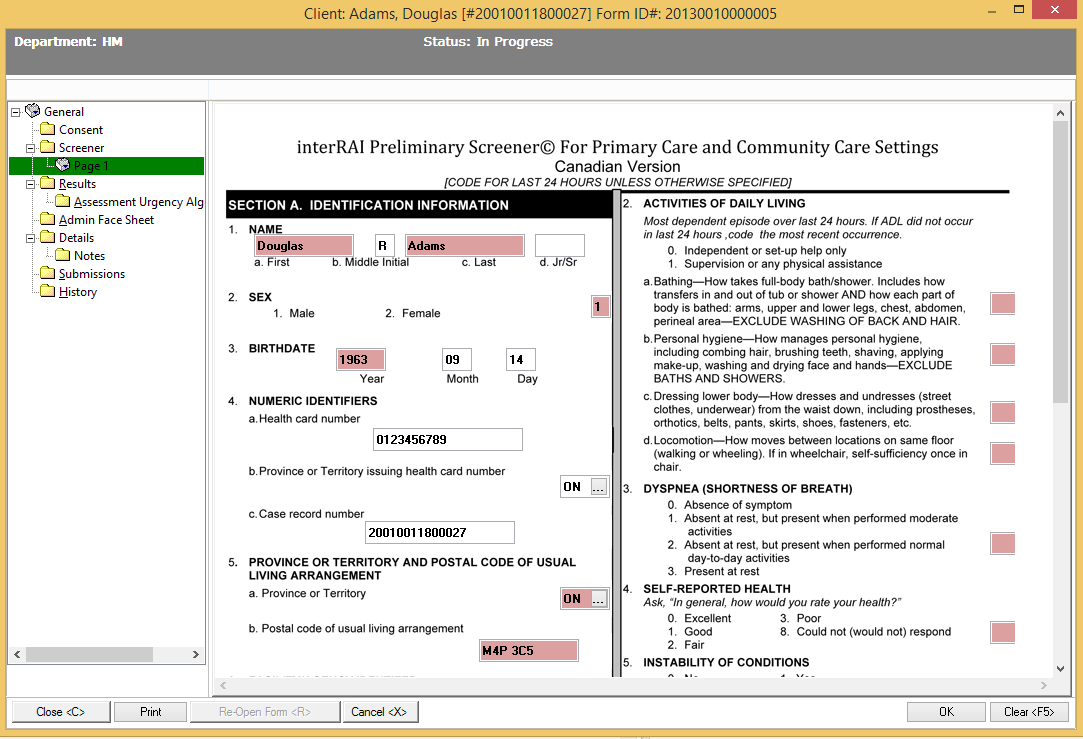Click the Admin Face Sheet folder icon
1083x739 pixels.
click(x=48, y=219)
